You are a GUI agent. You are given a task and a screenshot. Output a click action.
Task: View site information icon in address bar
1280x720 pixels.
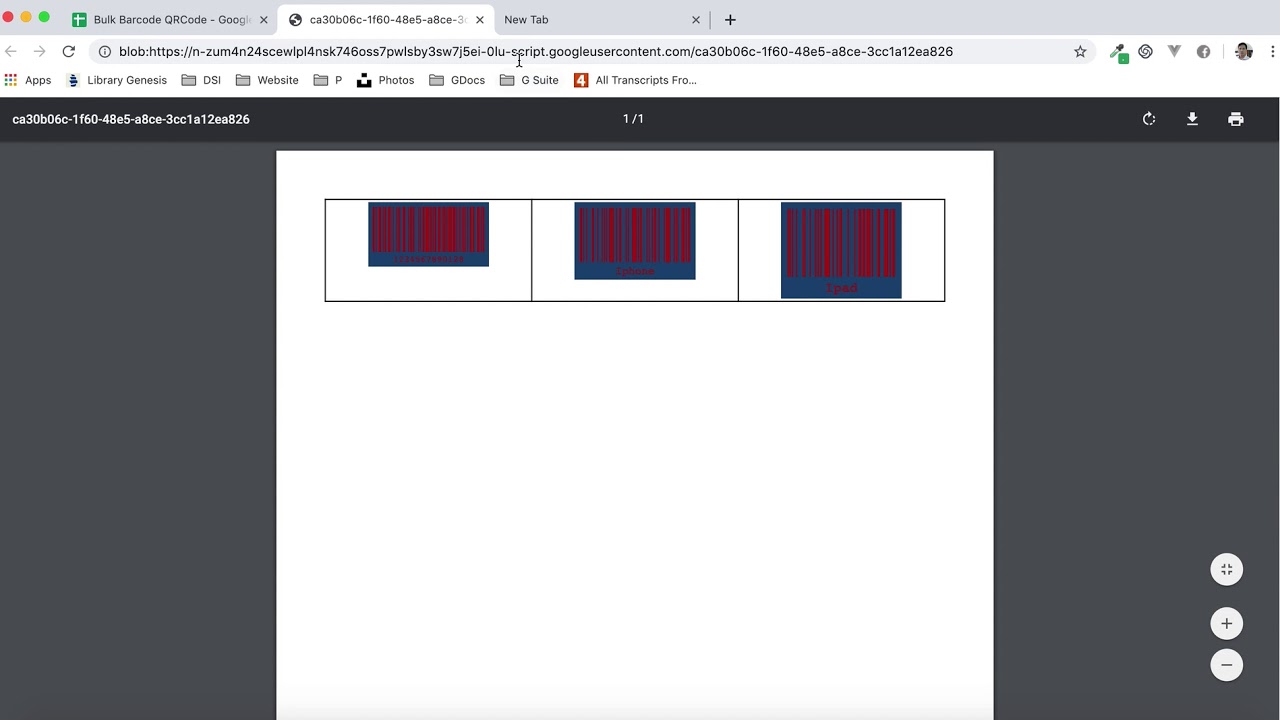(x=105, y=52)
